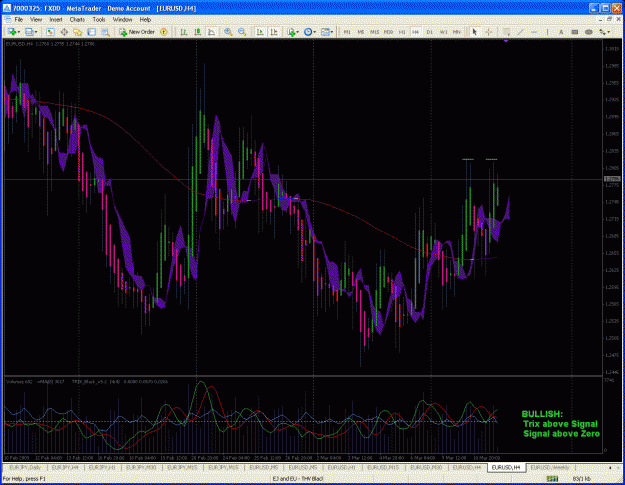Open a New Chart from the toolbar
Viewport: 625px width, 485px height.
pyautogui.click(x=12, y=32)
